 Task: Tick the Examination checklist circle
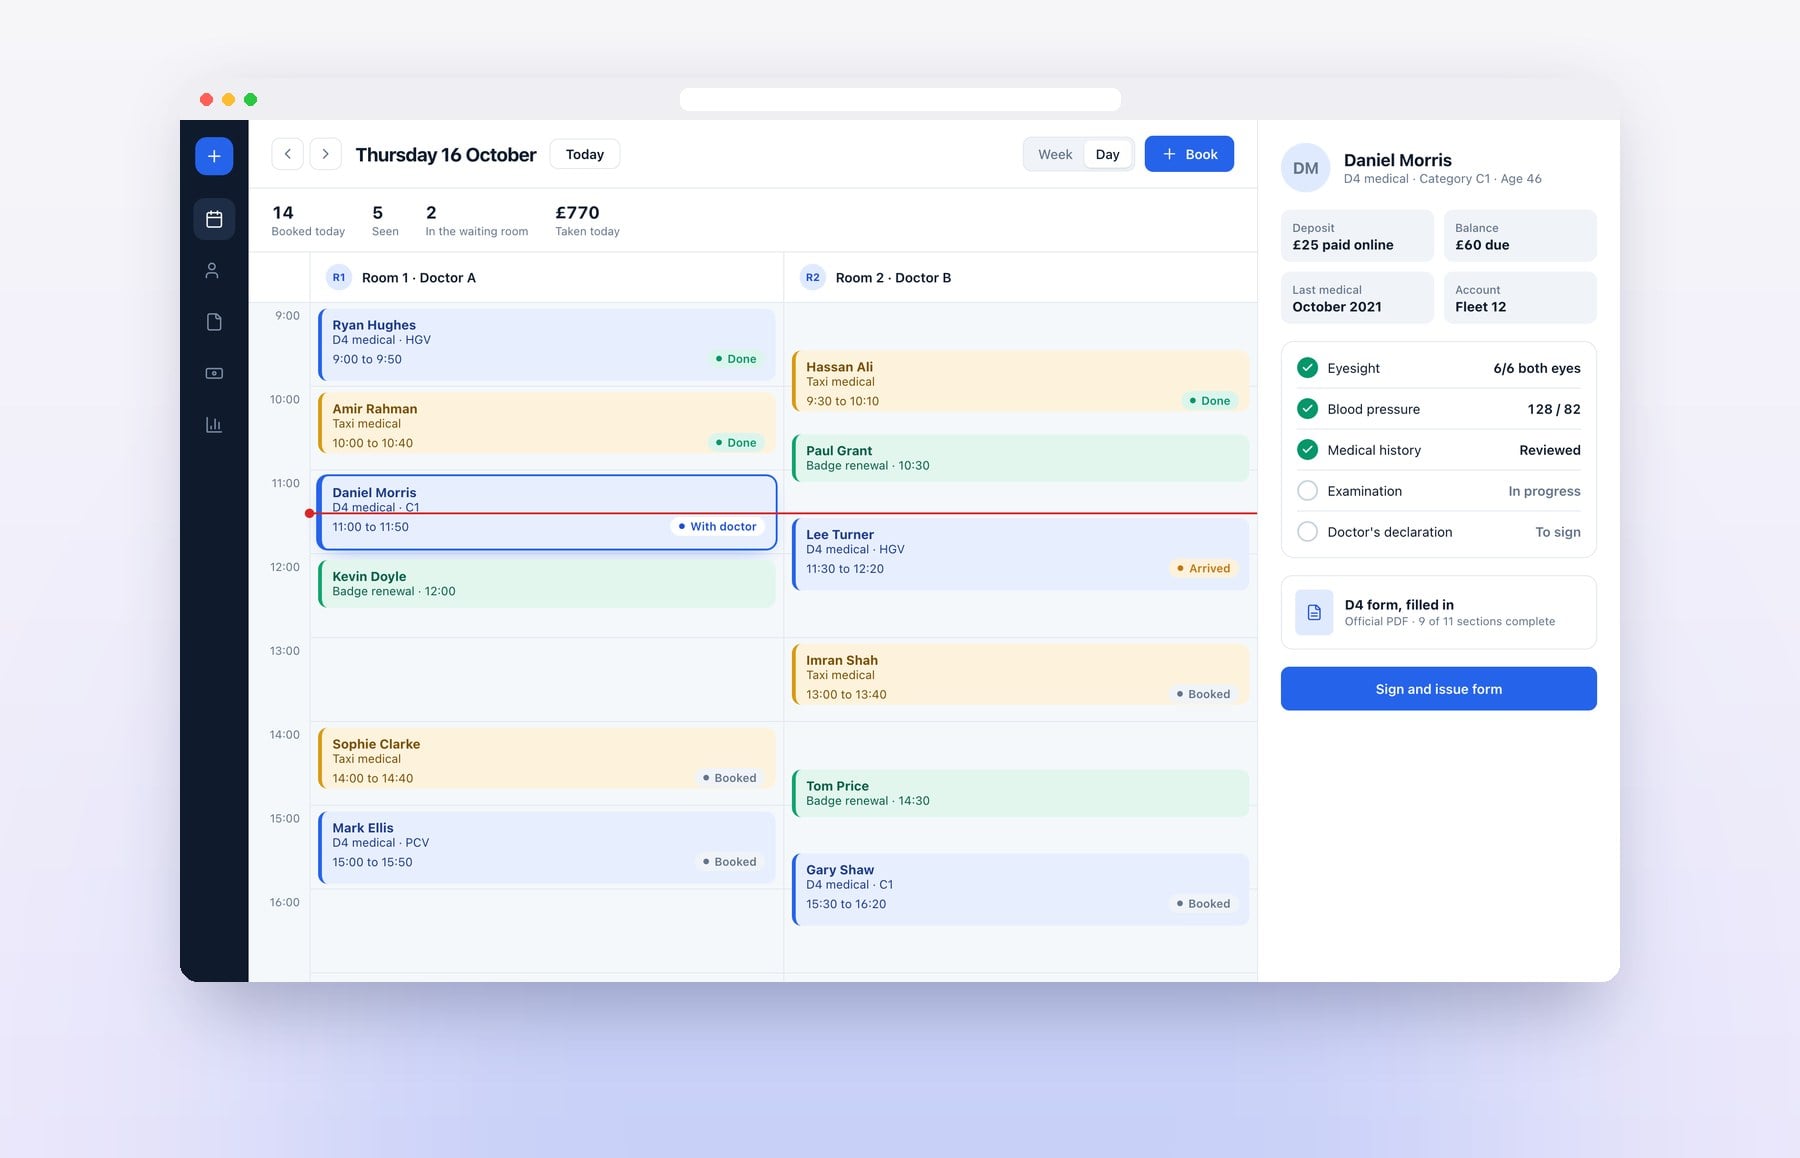(x=1307, y=491)
